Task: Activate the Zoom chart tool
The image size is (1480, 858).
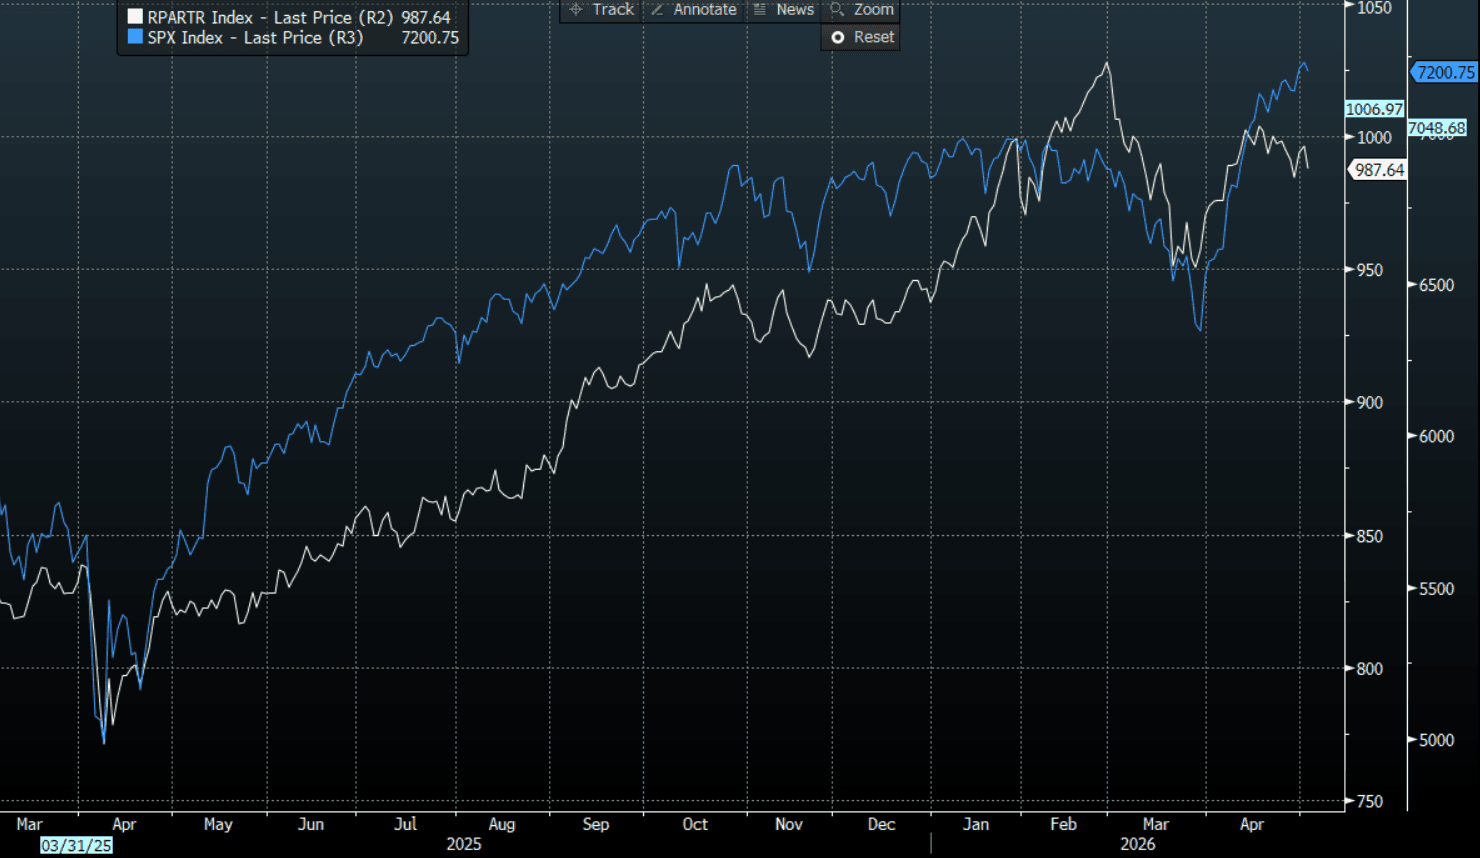Action: click(x=861, y=10)
